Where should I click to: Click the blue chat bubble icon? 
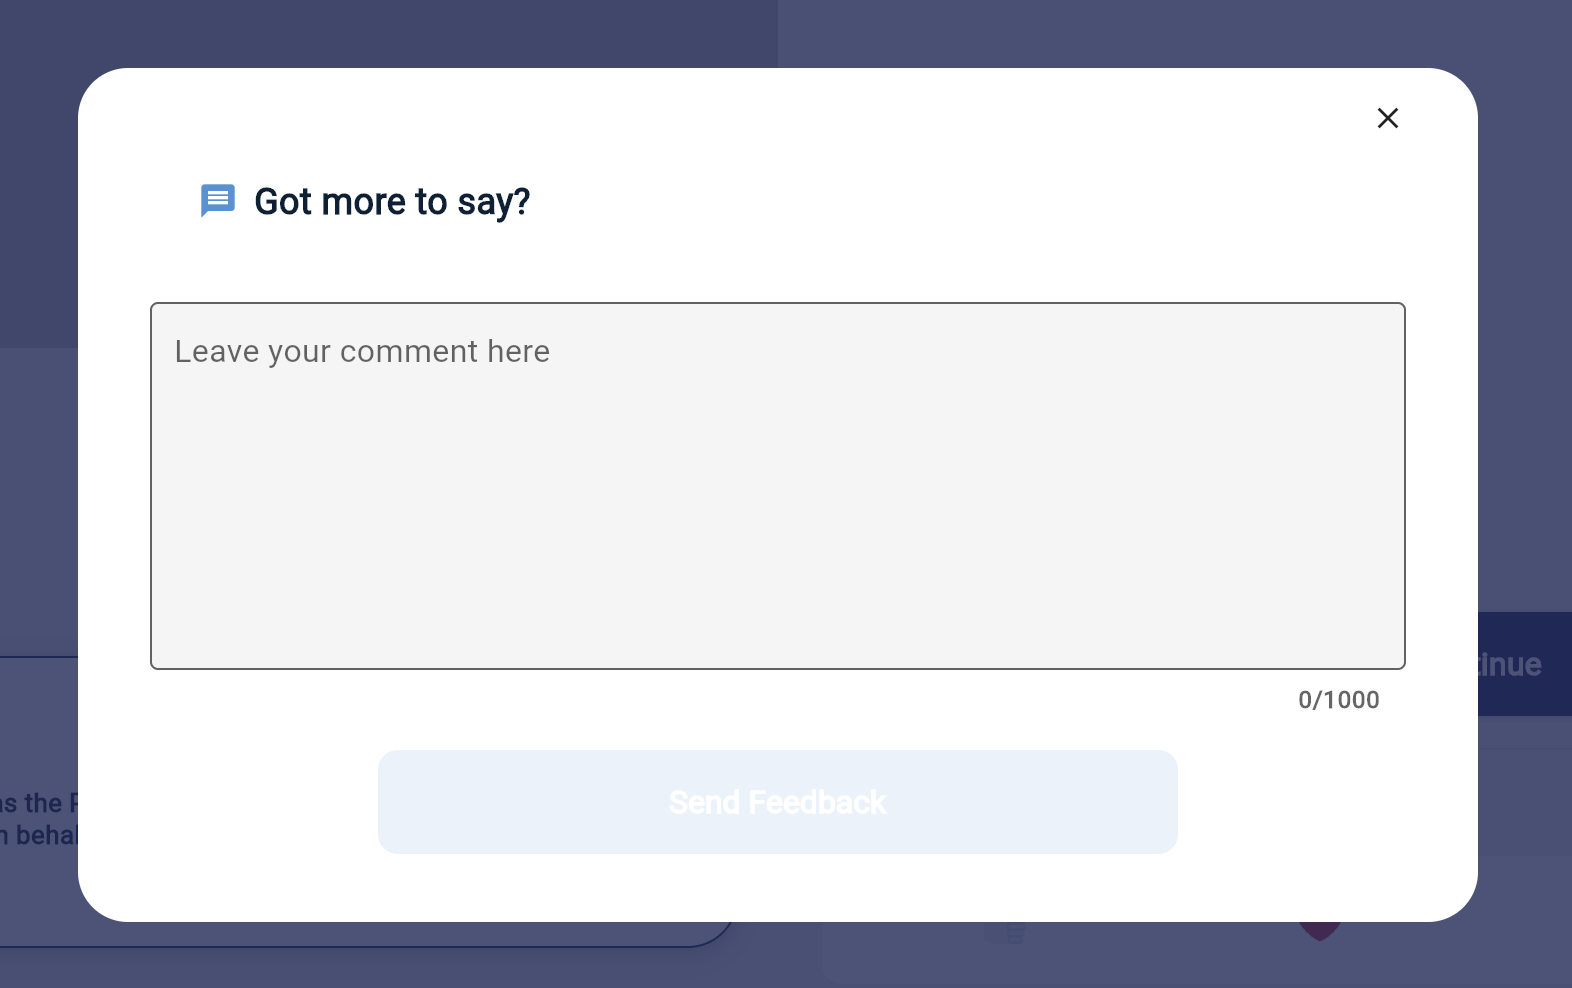tap(217, 200)
